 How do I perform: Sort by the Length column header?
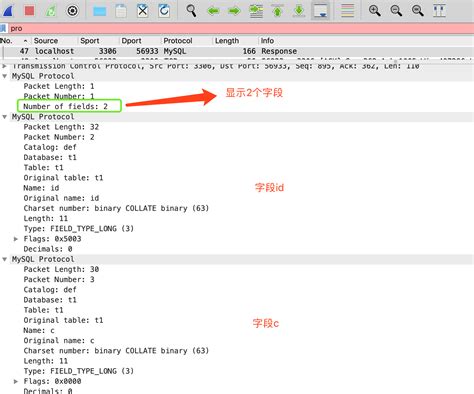coord(235,41)
